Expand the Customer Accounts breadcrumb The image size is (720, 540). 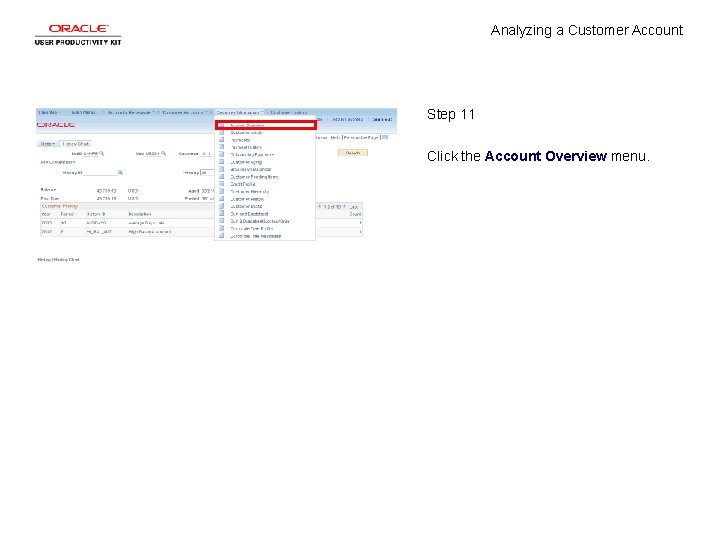point(185,112)
